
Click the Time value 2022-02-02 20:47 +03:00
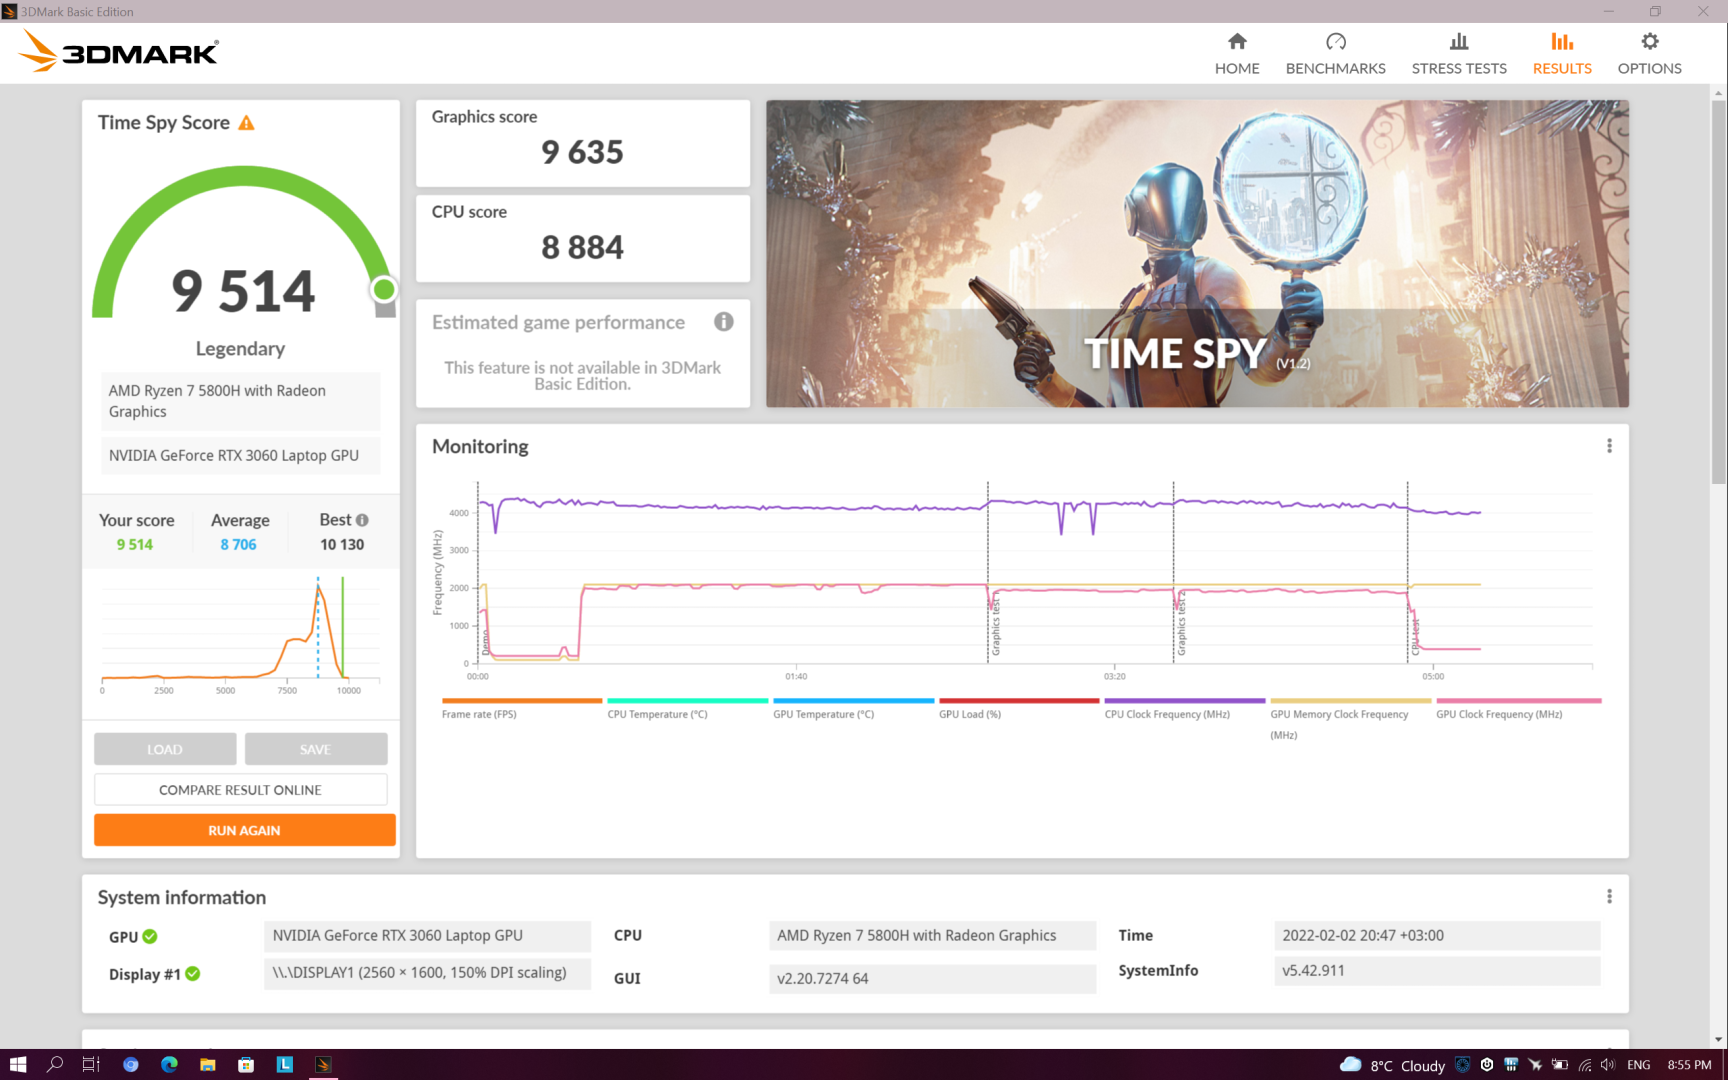click(1437, 936)
